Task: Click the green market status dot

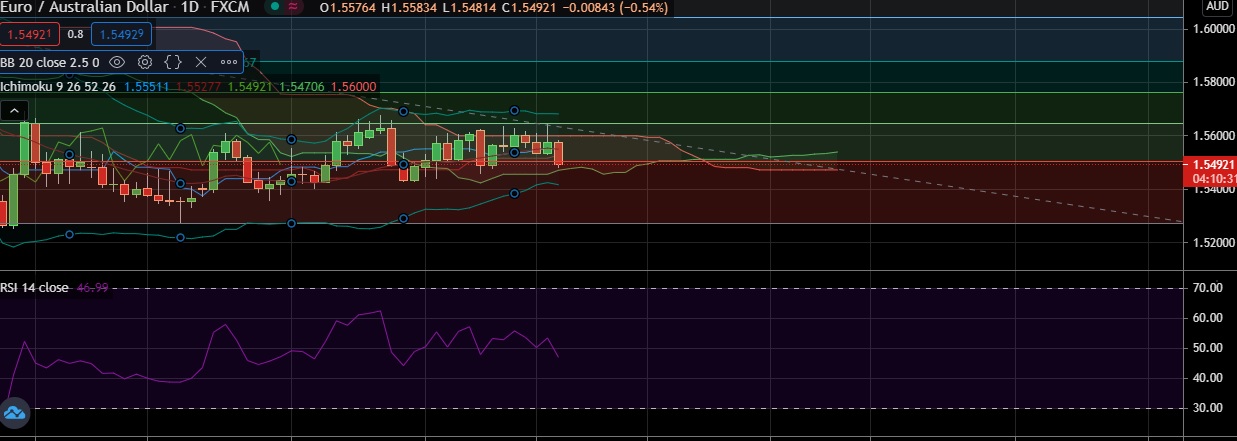Action: click(273, 7)
